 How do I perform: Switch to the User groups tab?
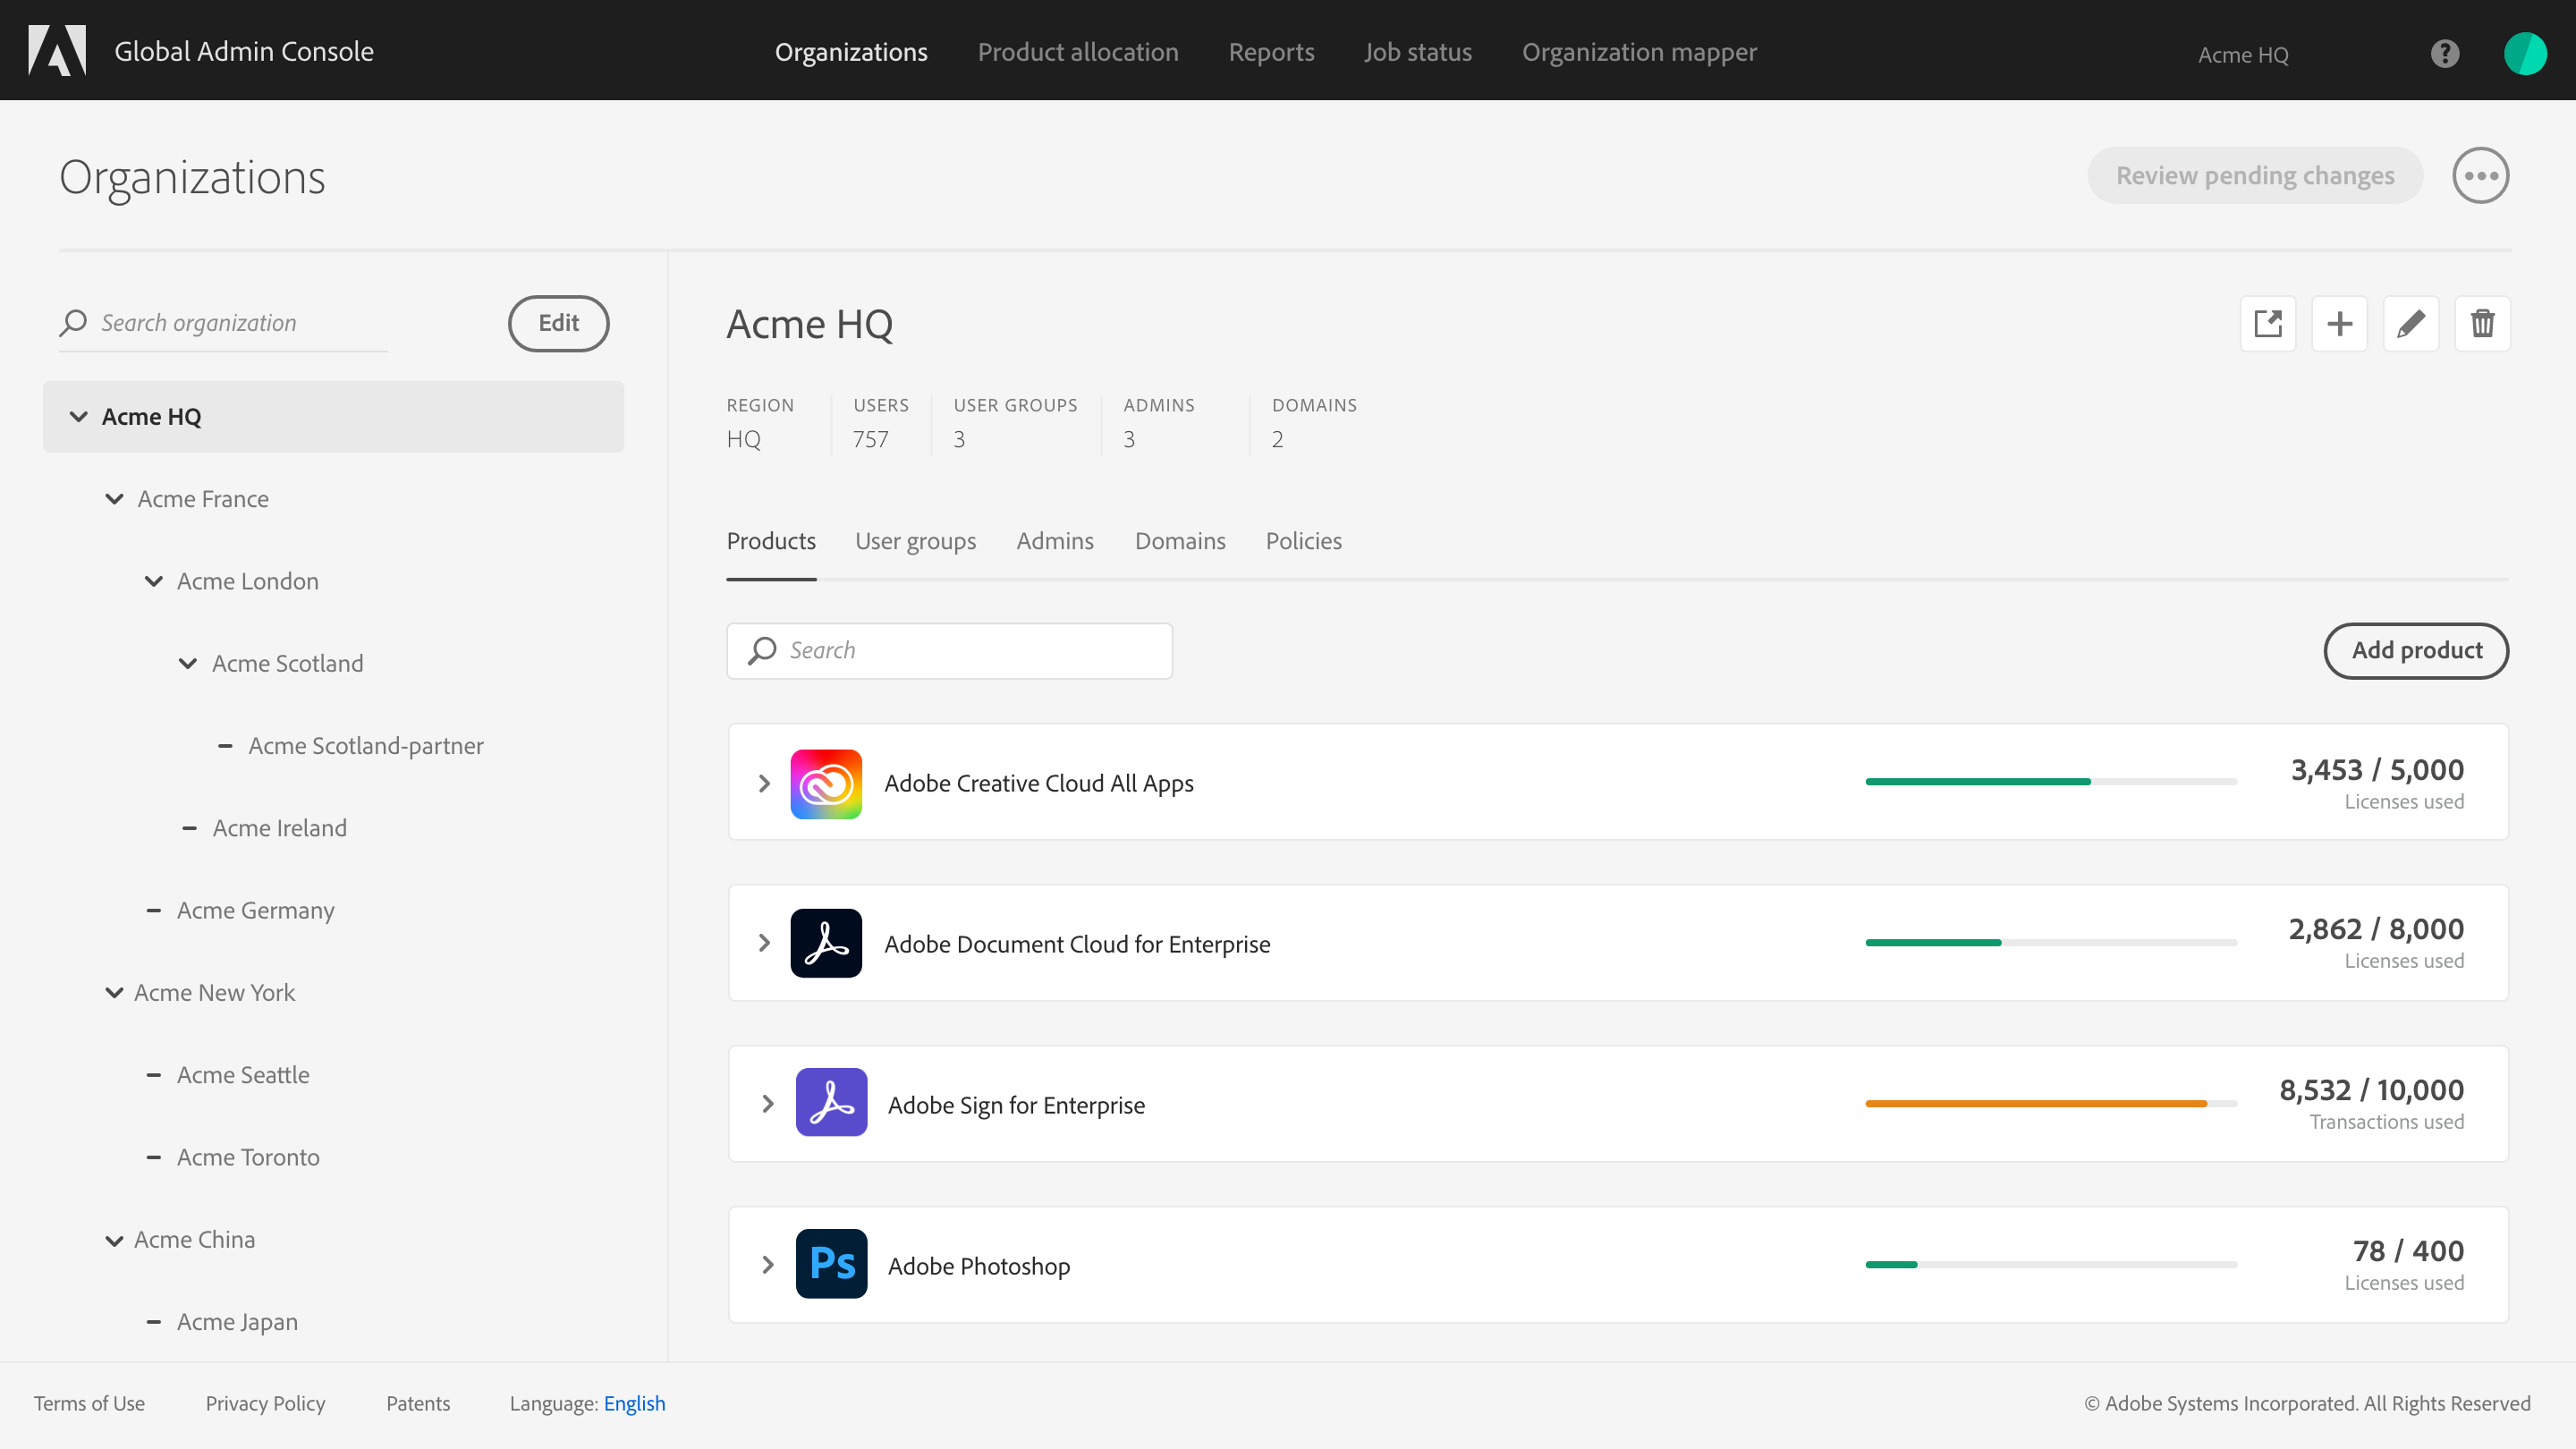pos(915,541)
